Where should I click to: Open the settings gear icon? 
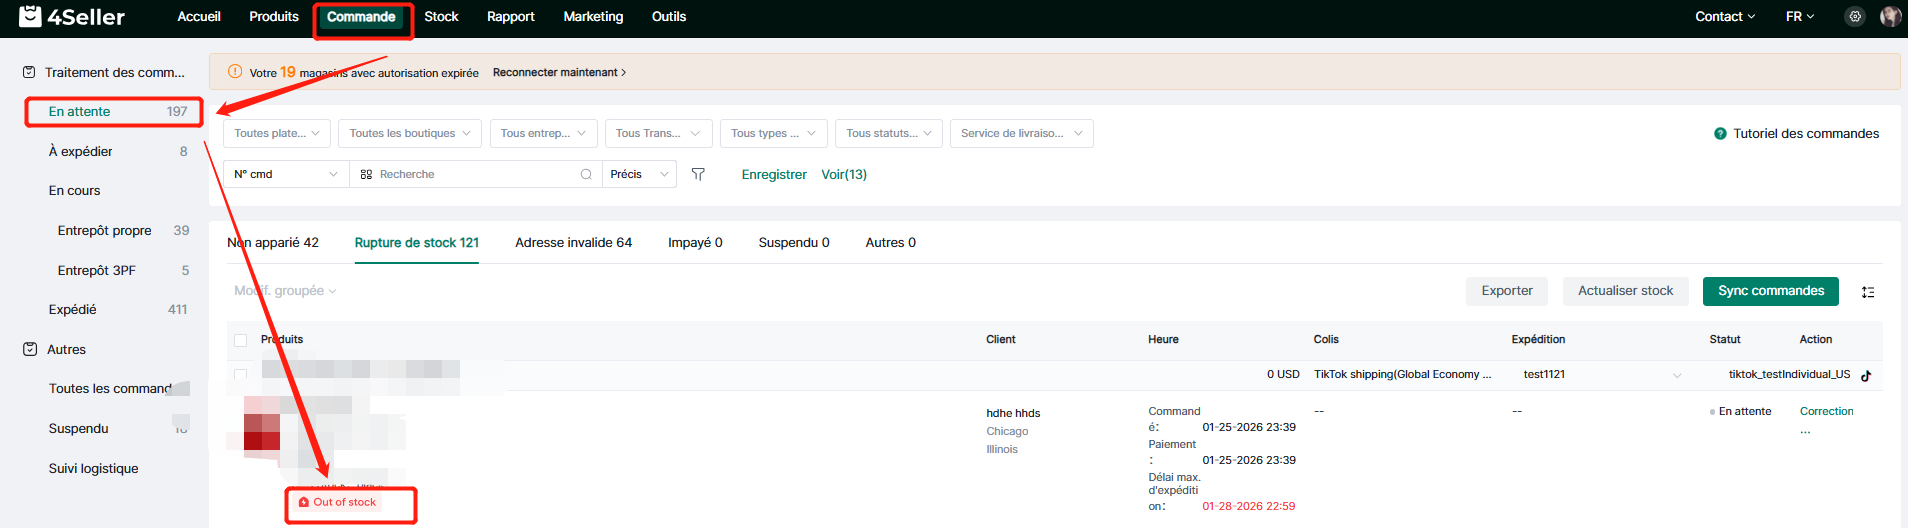click(x=1855, y=17)
